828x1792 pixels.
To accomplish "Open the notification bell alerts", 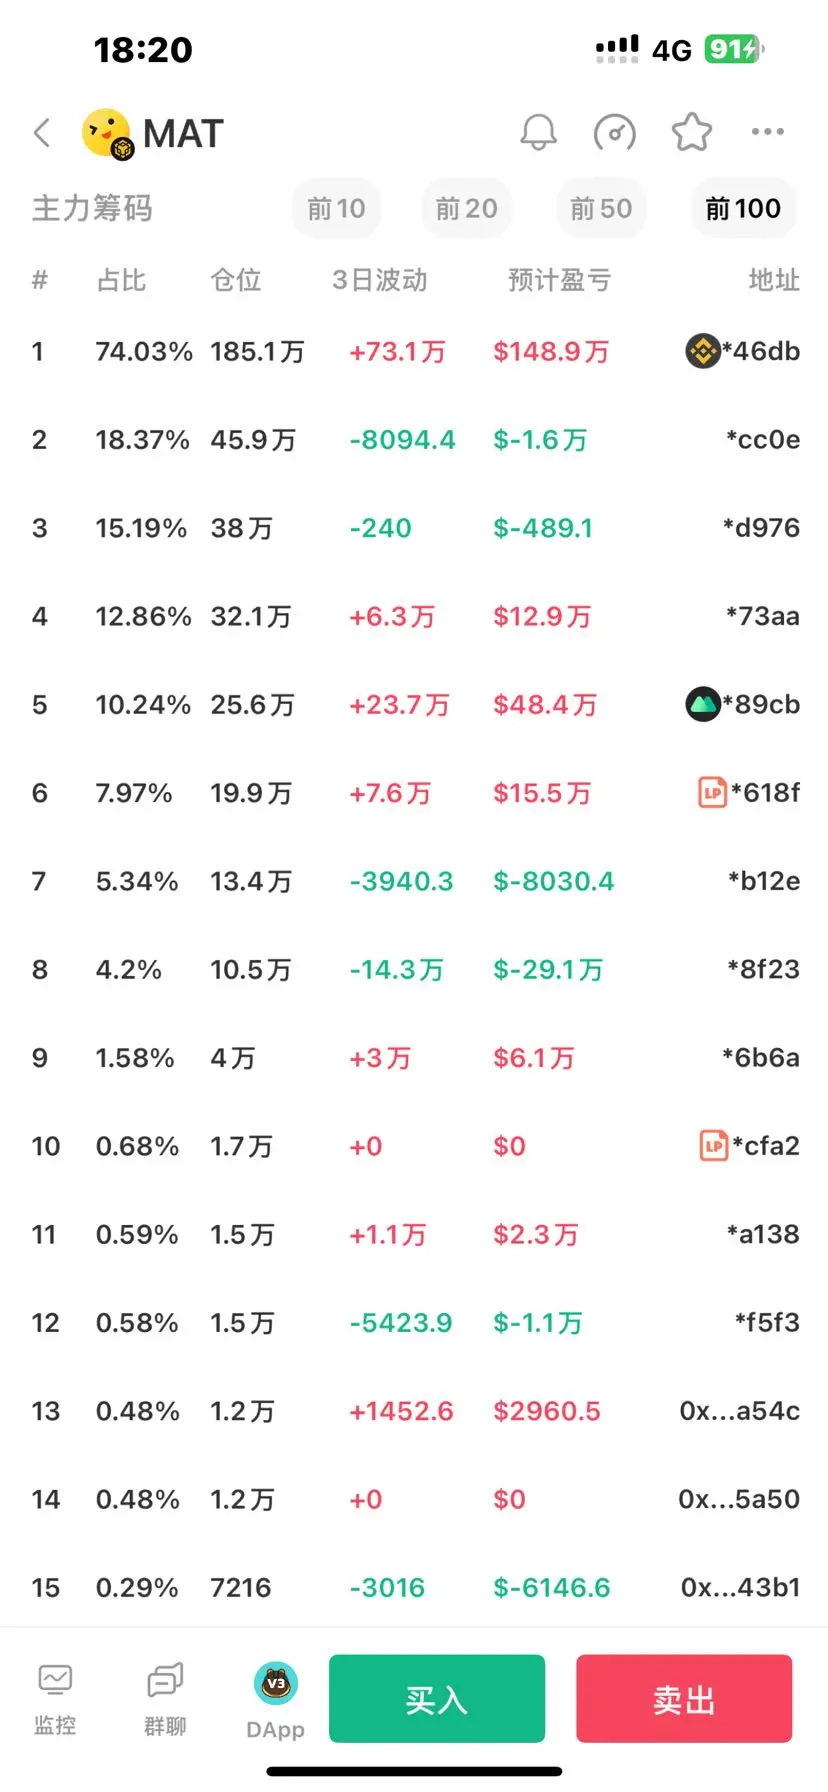I will (x=538, y=132).
